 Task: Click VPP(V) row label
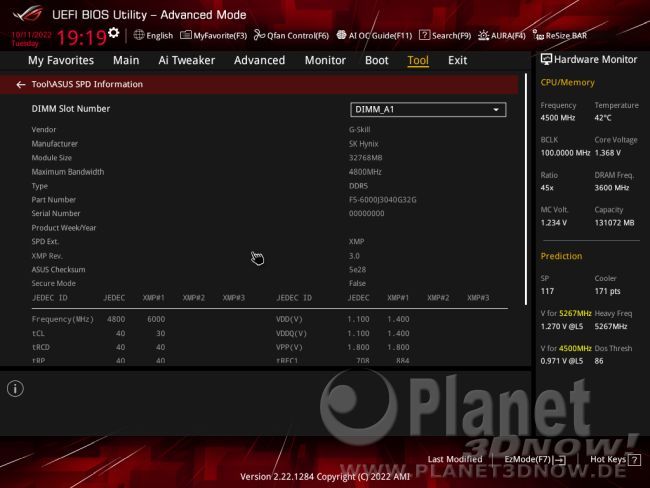[x=289, y=347]
